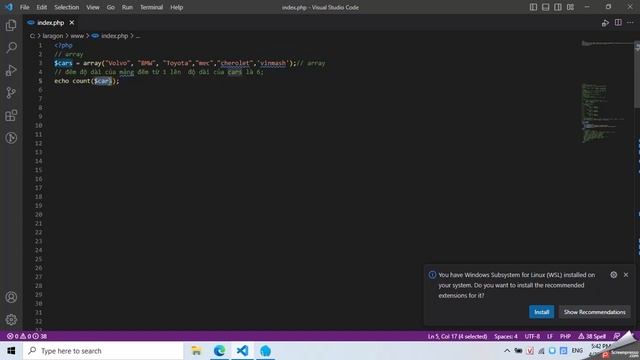This screenshot has width=640, height=360.
Task: Open the Manage gear in activity bar
Action: pos(11,320)
